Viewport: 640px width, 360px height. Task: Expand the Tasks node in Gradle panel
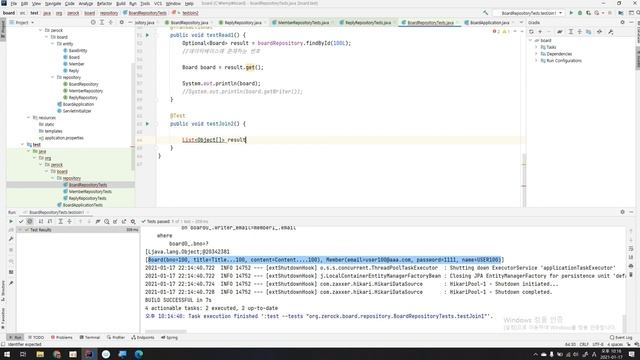click(x=536, y=47)
